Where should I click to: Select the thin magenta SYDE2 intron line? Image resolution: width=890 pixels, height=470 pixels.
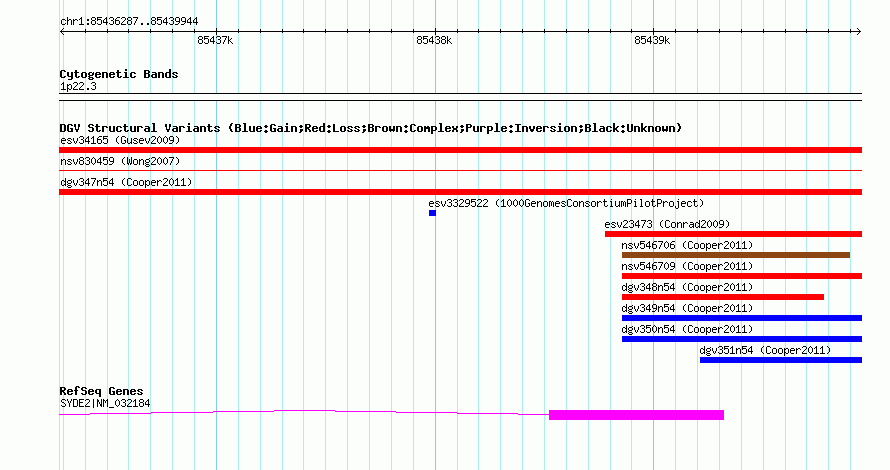[x=304, y=412]
